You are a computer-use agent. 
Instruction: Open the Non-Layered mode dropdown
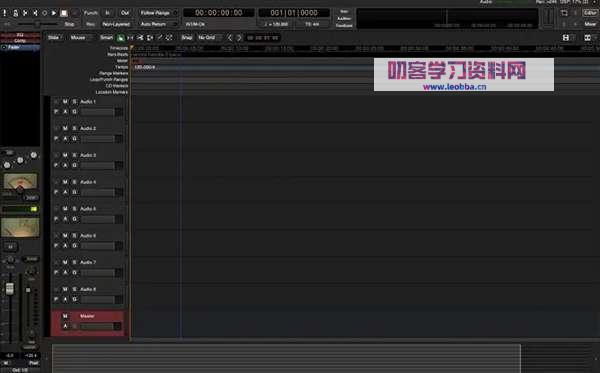click(x=116, y=24)
